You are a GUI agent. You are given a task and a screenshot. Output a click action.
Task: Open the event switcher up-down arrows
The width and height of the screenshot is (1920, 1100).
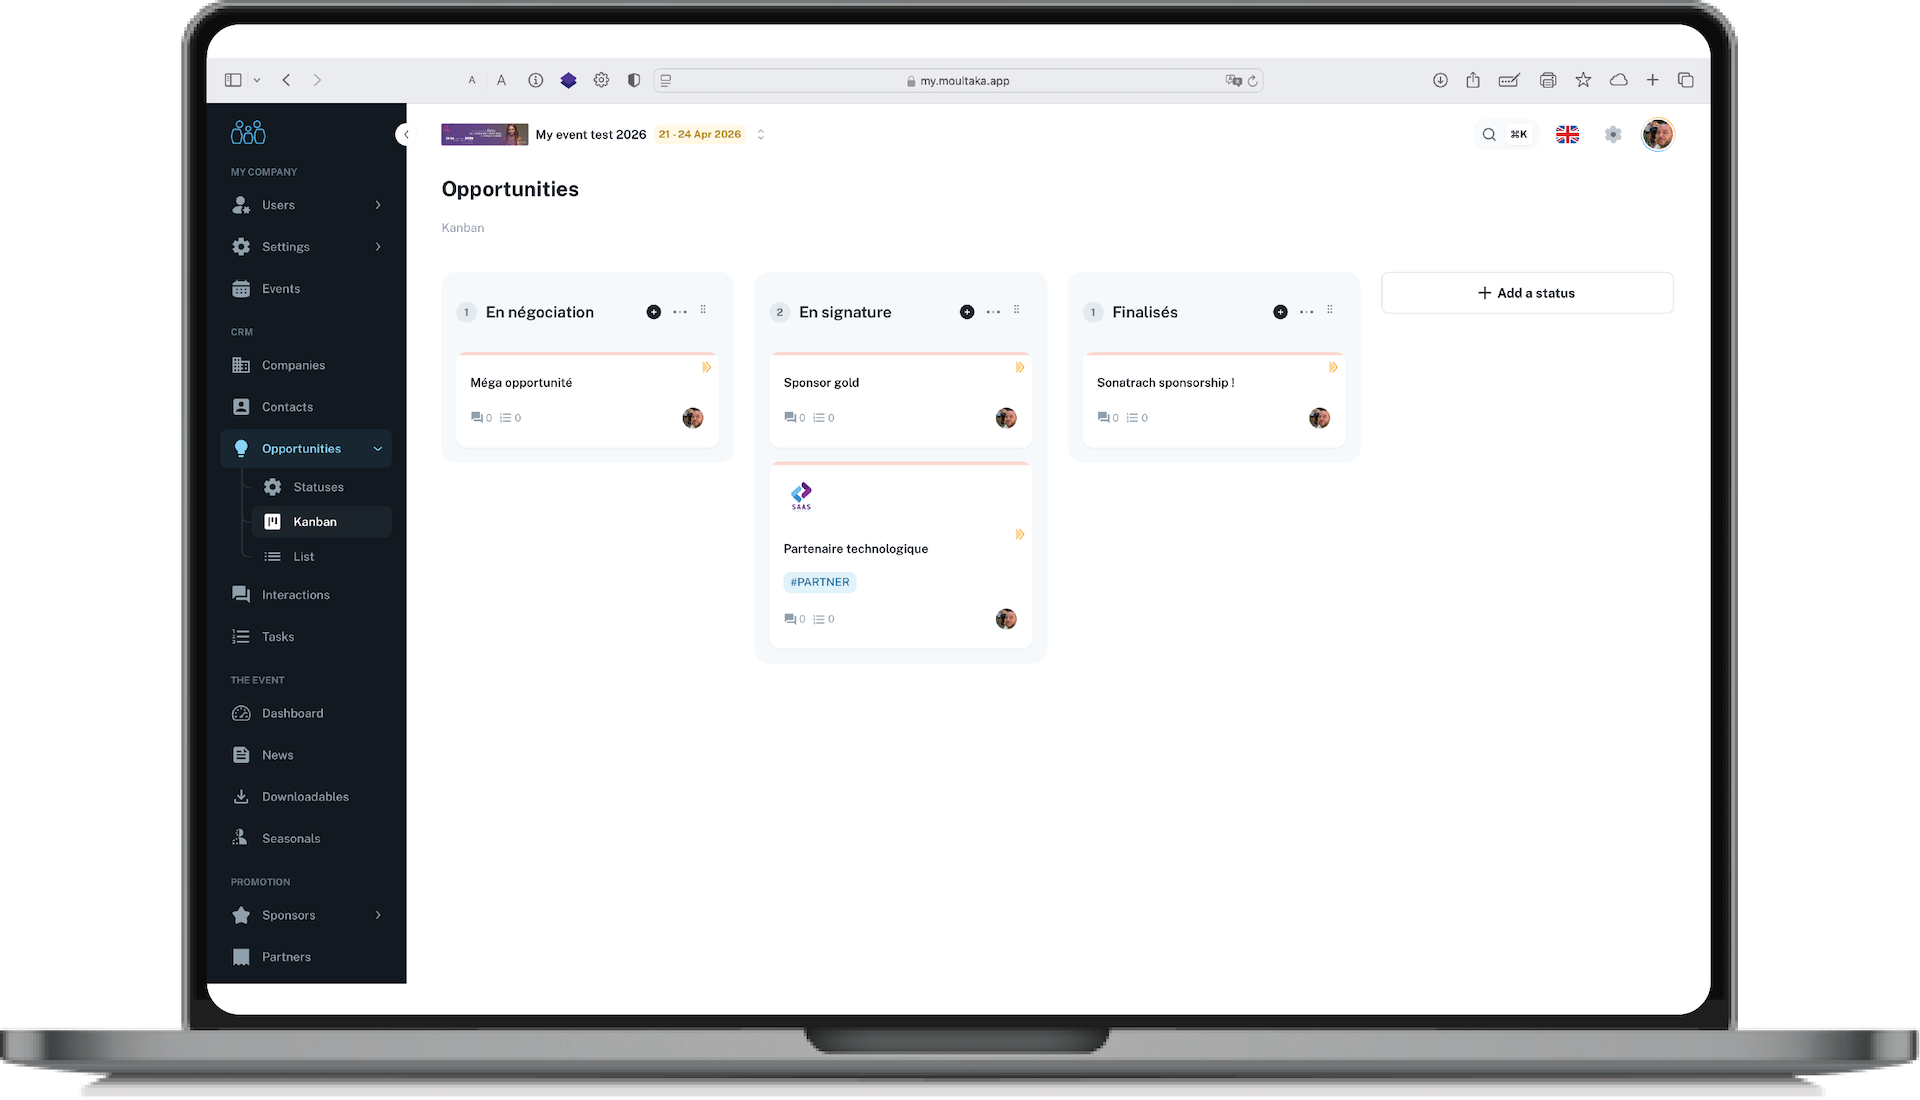761,134
